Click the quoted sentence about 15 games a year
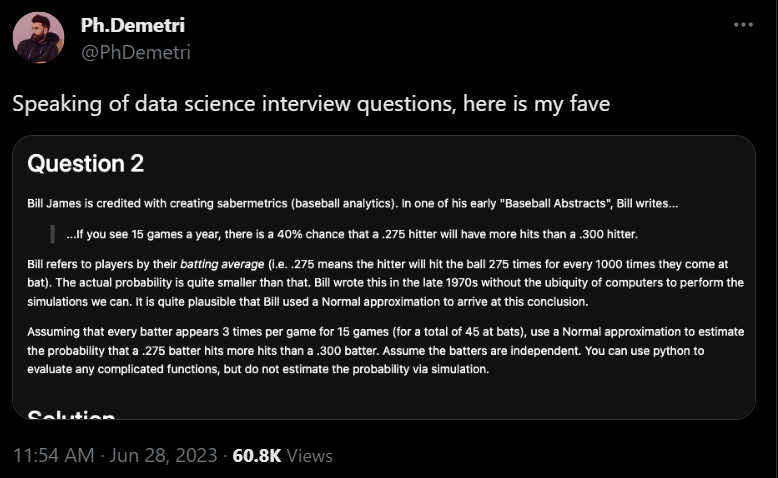The height and width of the screenshot is (478, 778). tap(352, 234)
